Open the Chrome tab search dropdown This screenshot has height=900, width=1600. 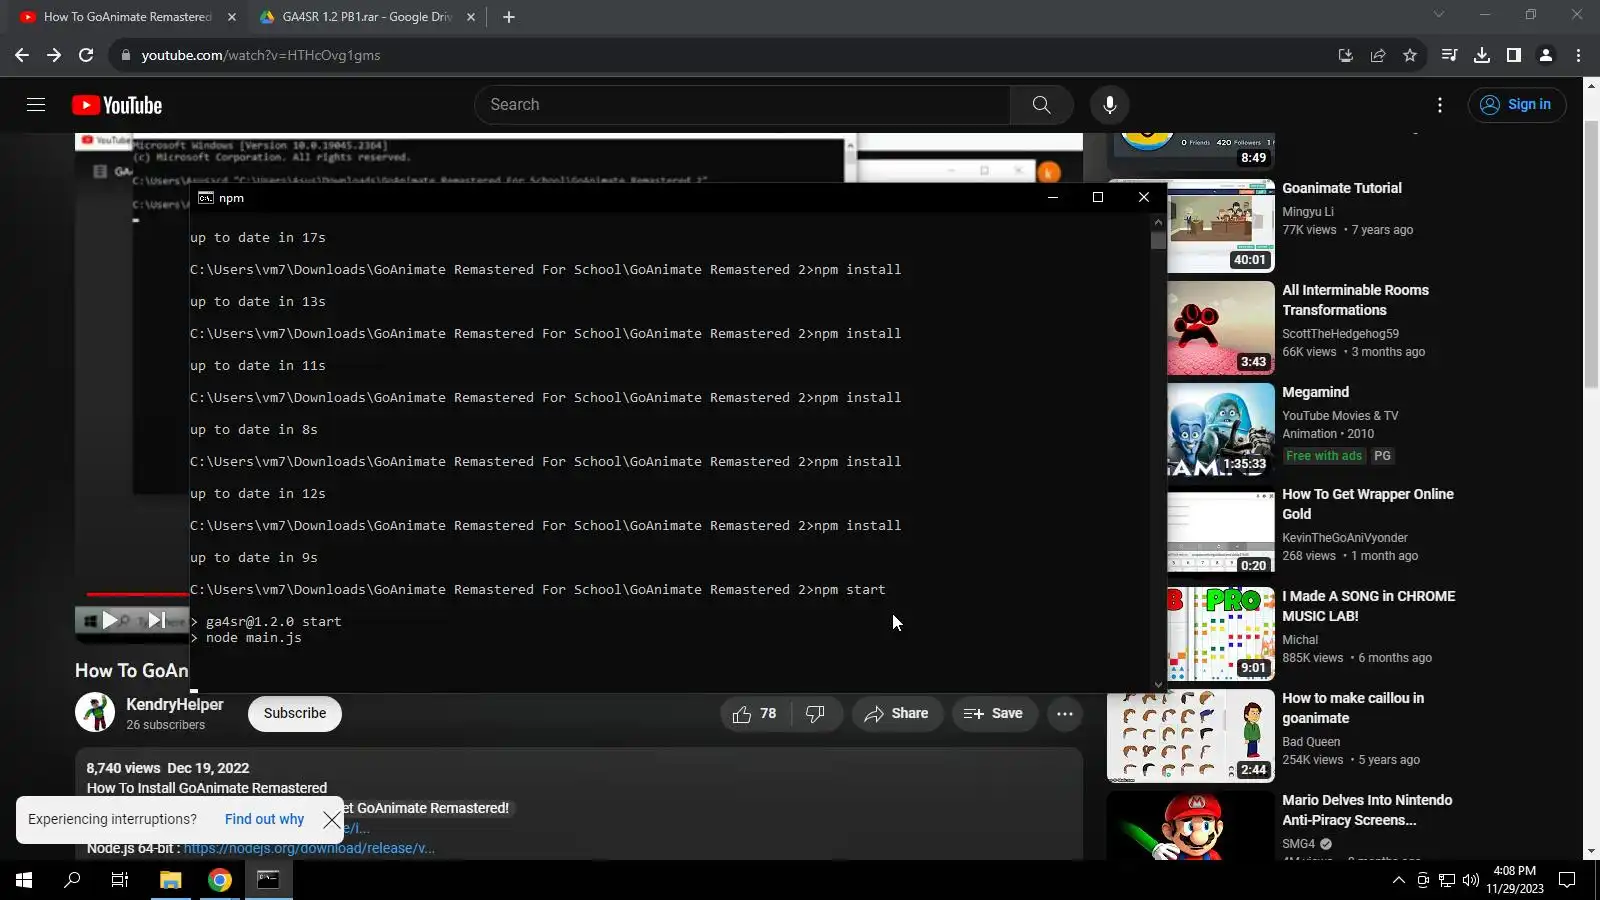coord(1439,15)
